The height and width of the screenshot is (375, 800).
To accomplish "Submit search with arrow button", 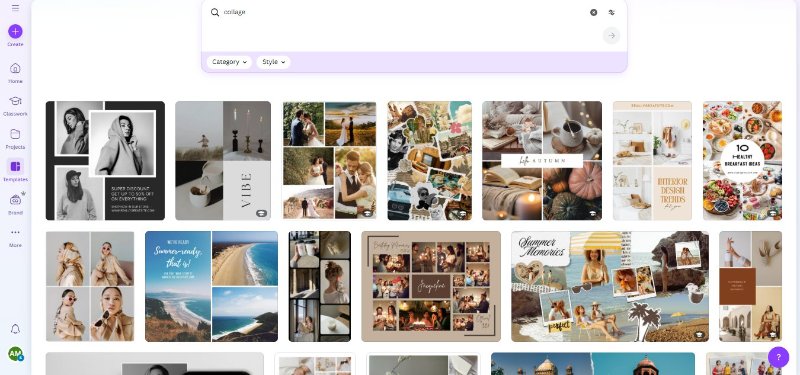I will point(611,36).
